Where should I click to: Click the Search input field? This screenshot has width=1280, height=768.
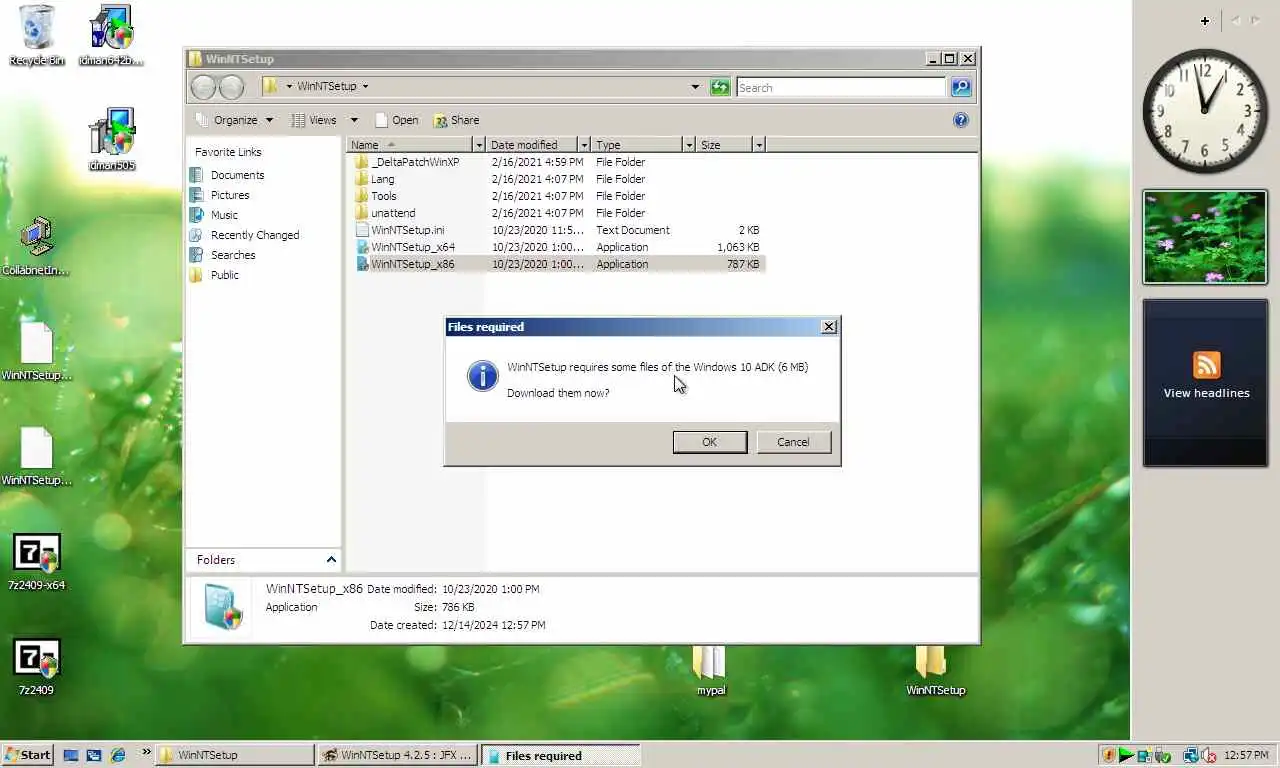point(841,87)
